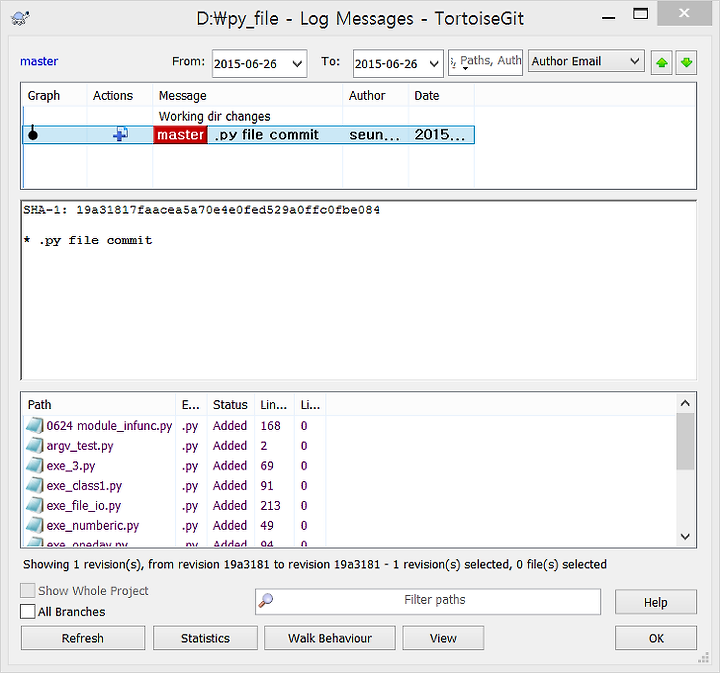720x673 pixels.
Task: Click the magnifier icon in Filter paths box
Action: click(x=266, y=600)
